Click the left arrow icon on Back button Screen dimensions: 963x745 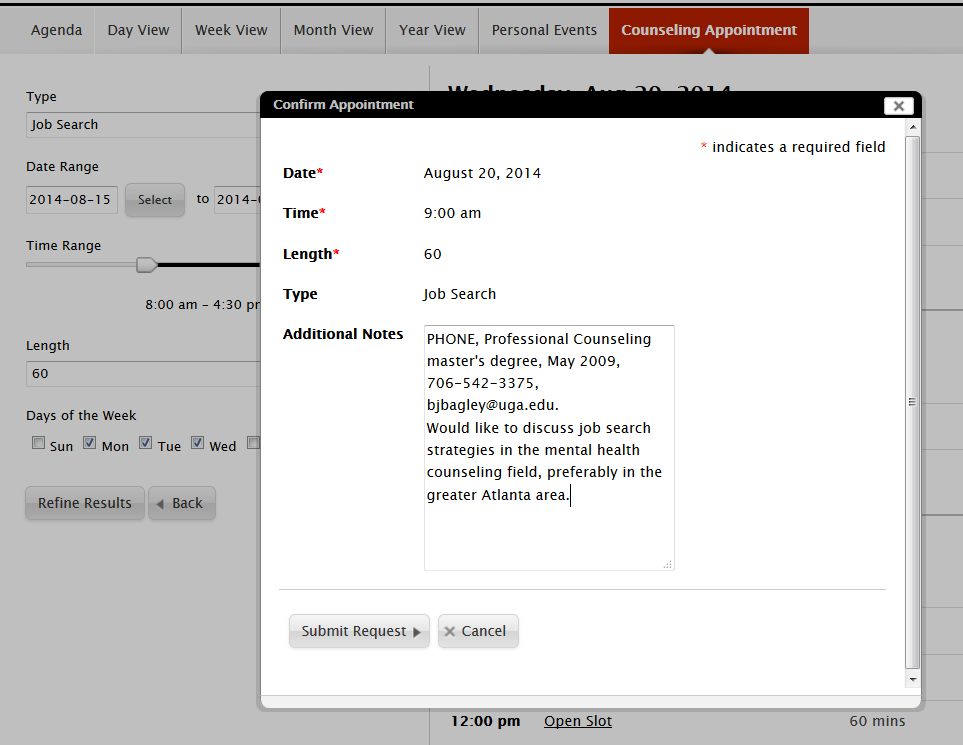pyautogui.click(x=160, y=504)
